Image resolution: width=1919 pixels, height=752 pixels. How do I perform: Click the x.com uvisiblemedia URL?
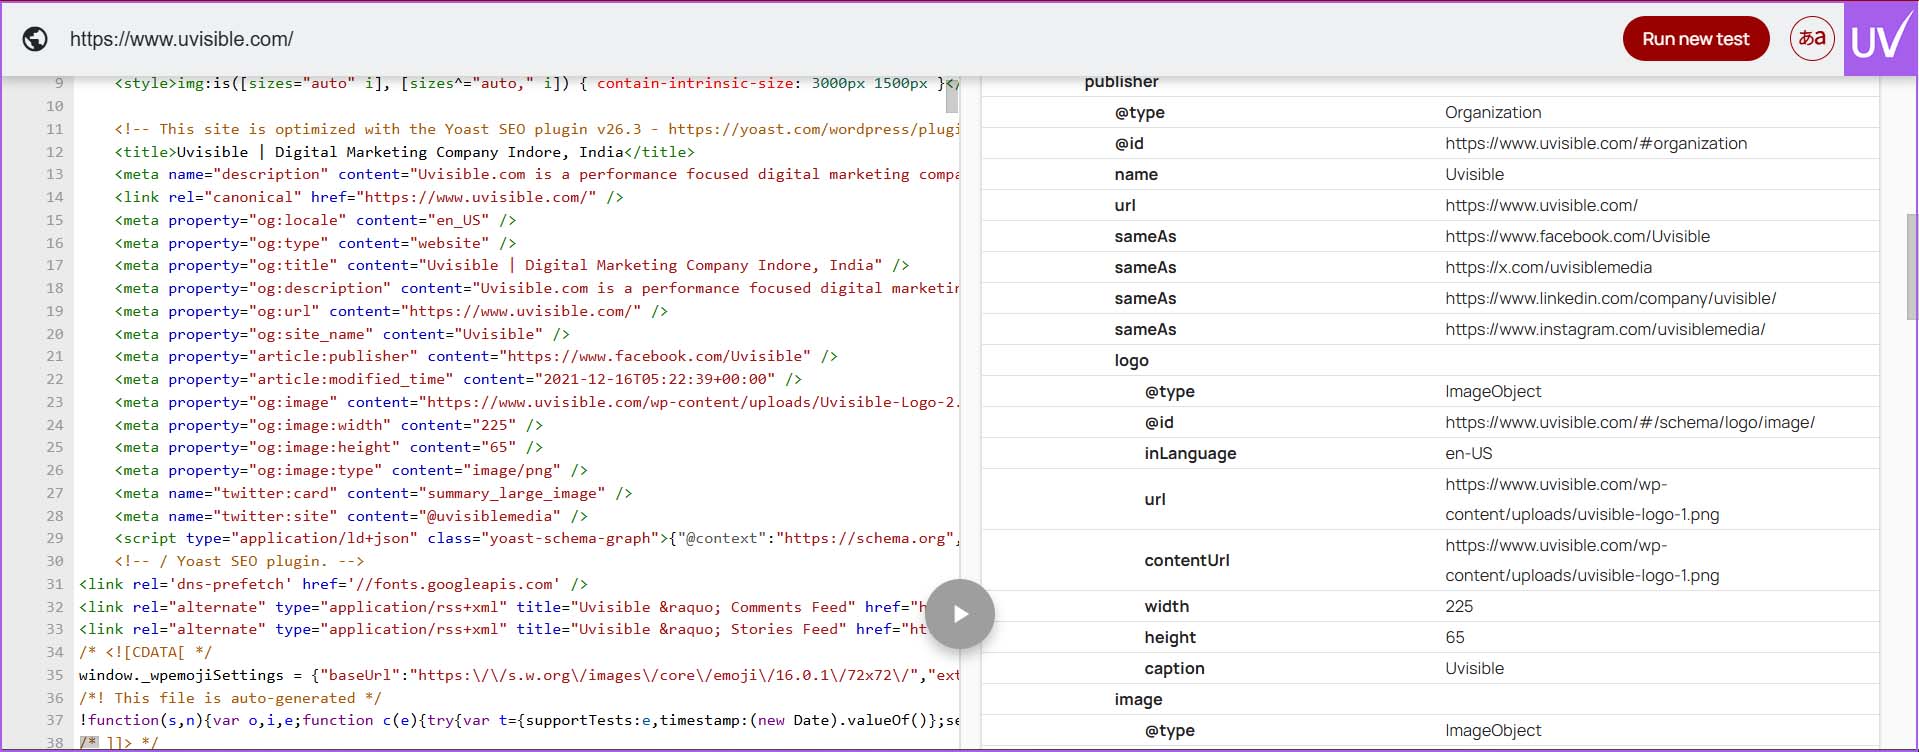pos(1547,267)
